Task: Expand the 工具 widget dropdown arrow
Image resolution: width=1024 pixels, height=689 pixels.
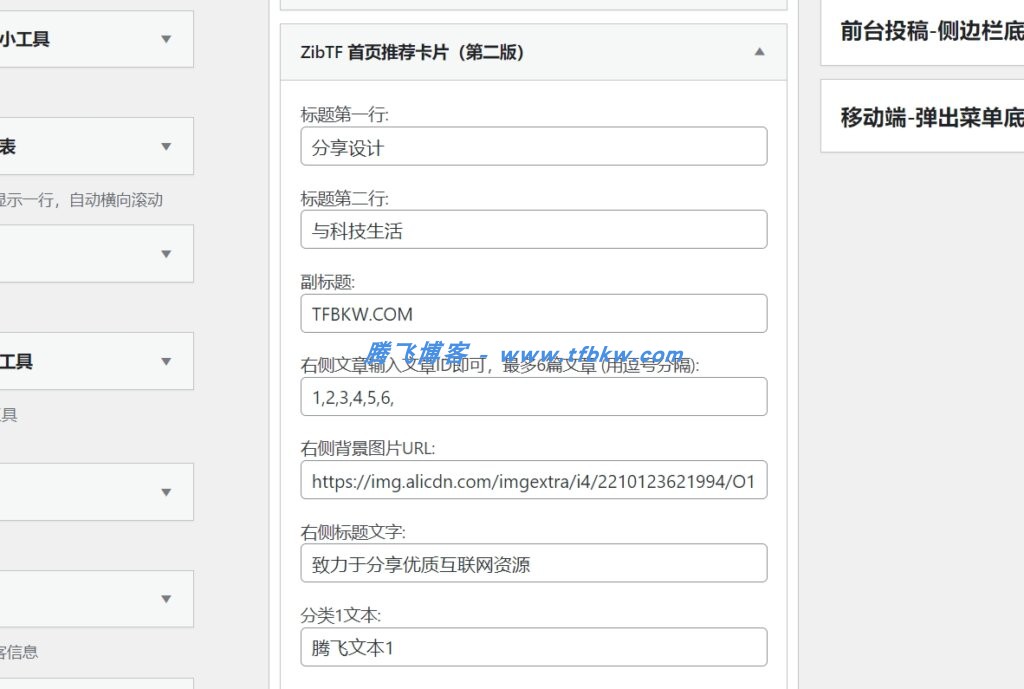Action: [x=166, y=361]
